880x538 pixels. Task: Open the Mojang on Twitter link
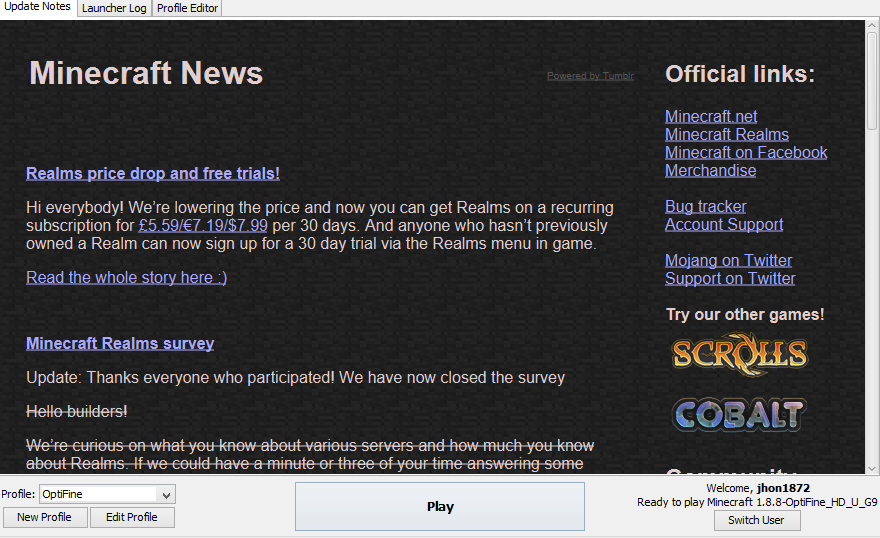pos(728,260)
